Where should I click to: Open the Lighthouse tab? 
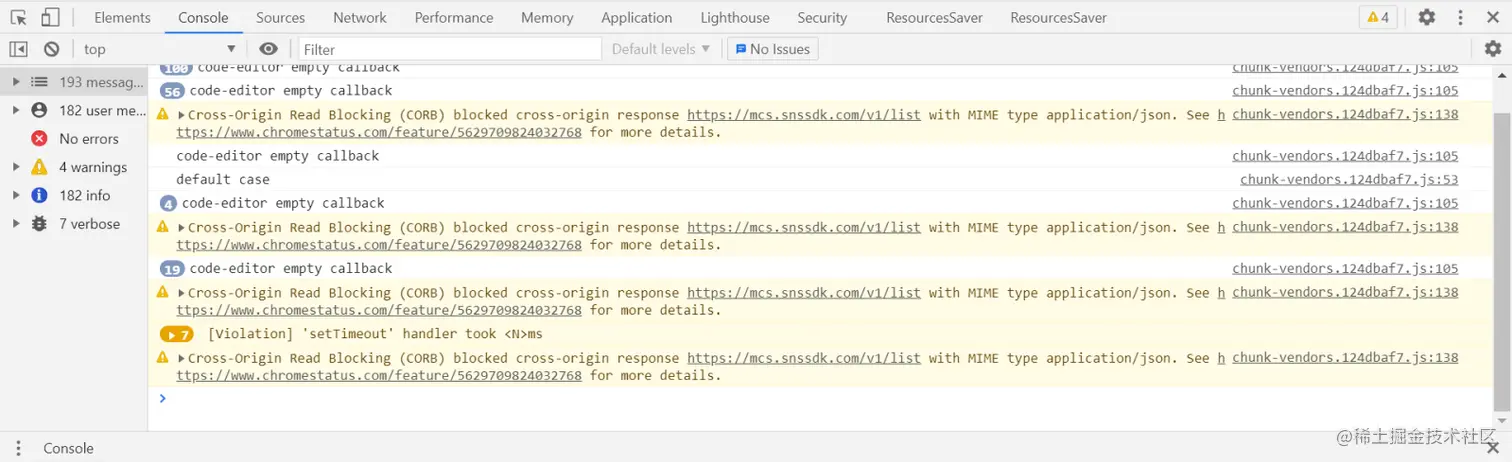(735, 17)
